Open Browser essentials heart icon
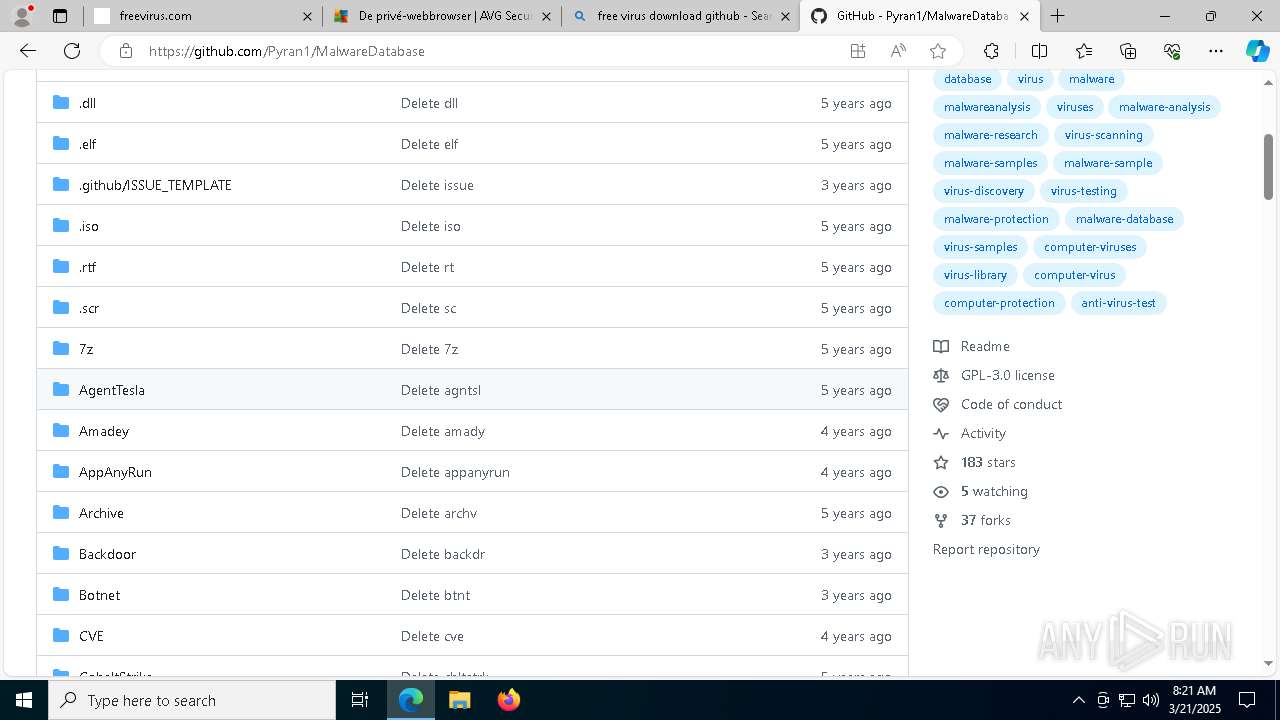This screenshot has height=720, width=1280. point(1172,51)
